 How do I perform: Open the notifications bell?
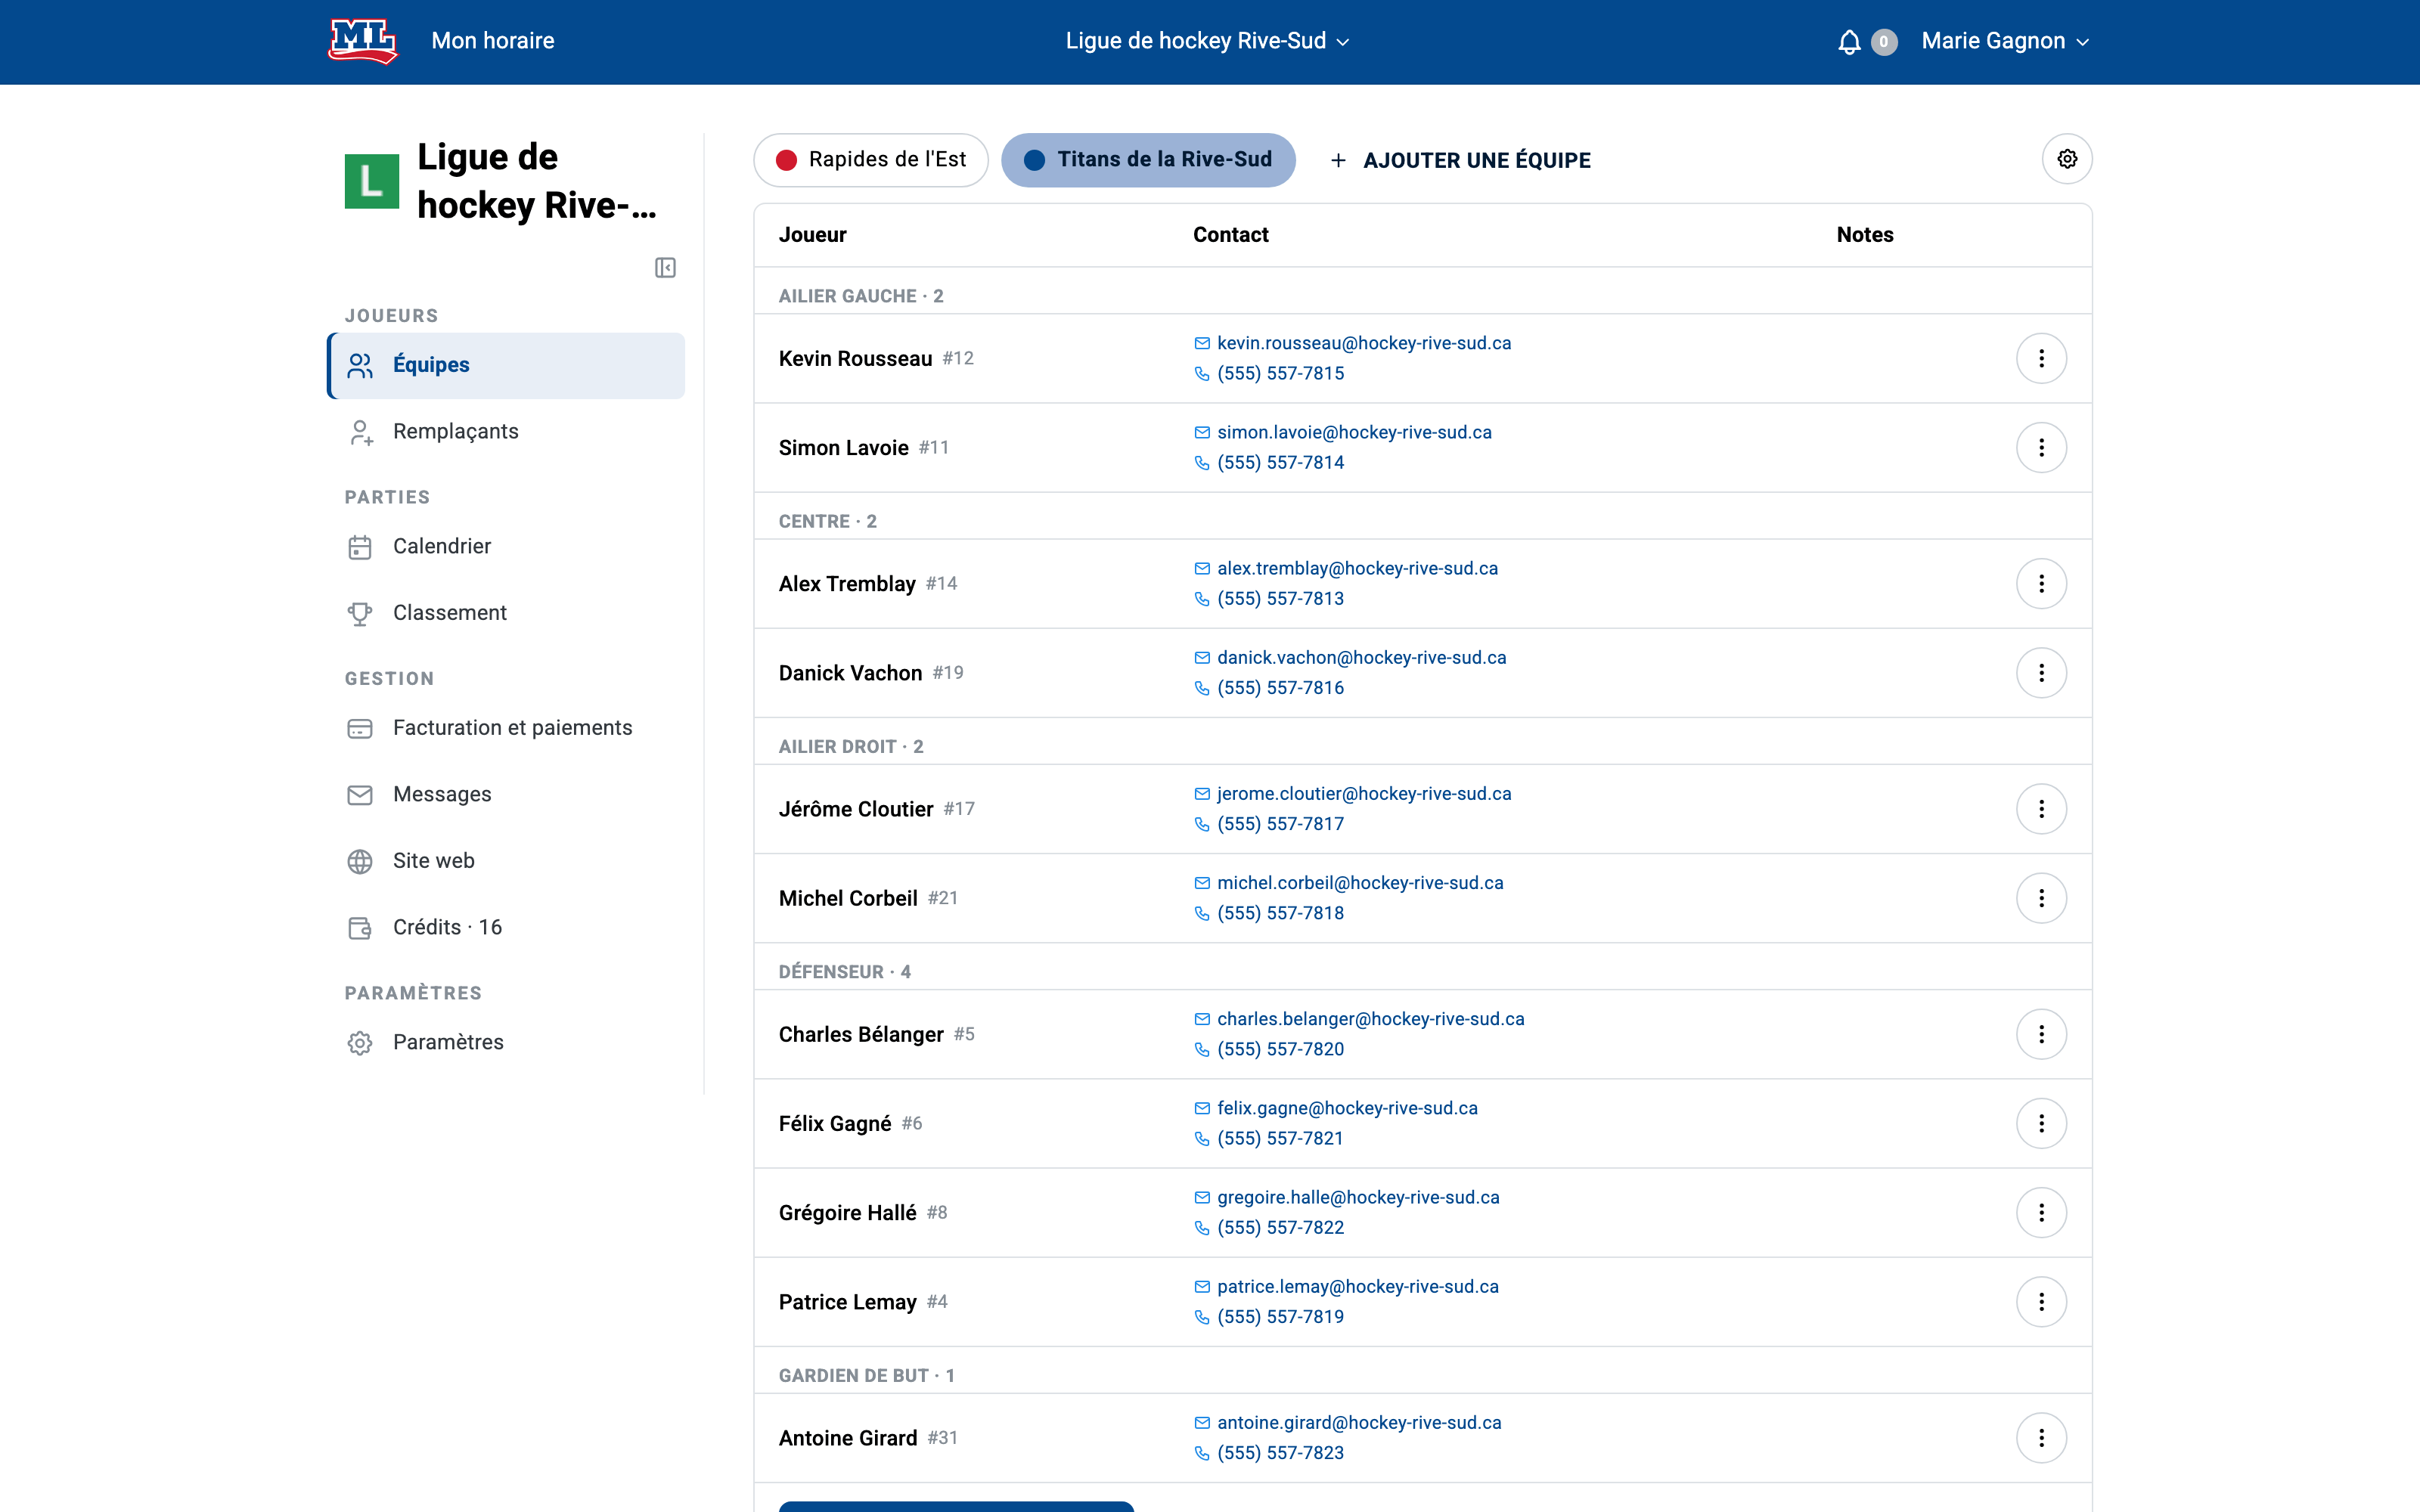point(1849,42)
